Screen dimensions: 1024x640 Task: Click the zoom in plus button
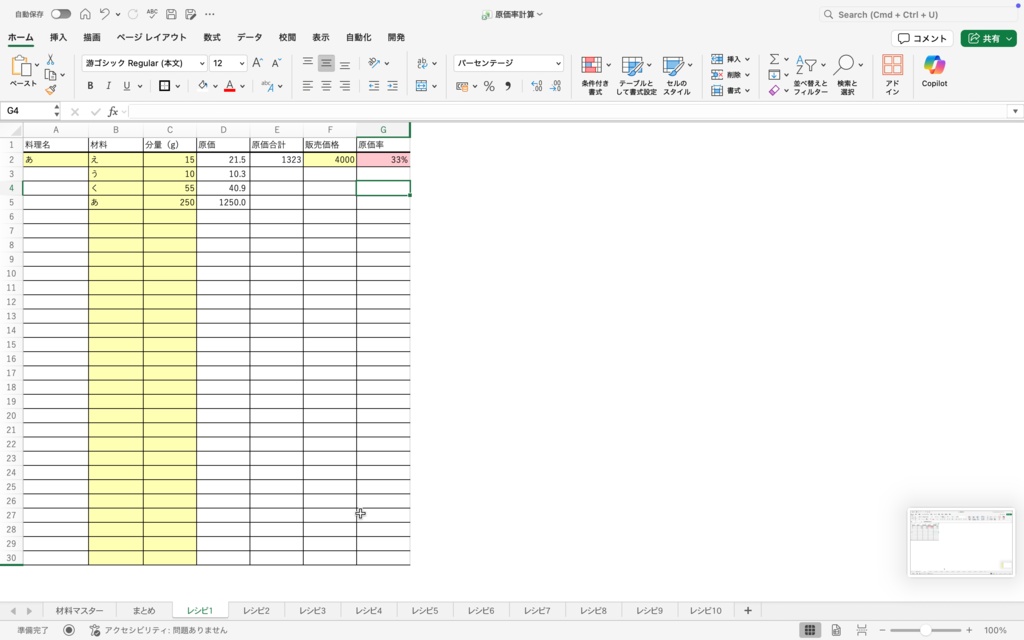click(969, 630)
